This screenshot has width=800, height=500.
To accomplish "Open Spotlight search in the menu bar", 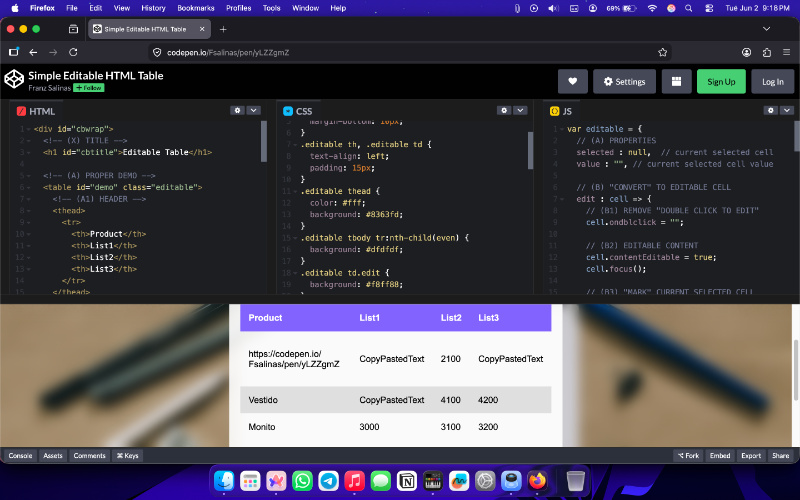I will [689, 8].
